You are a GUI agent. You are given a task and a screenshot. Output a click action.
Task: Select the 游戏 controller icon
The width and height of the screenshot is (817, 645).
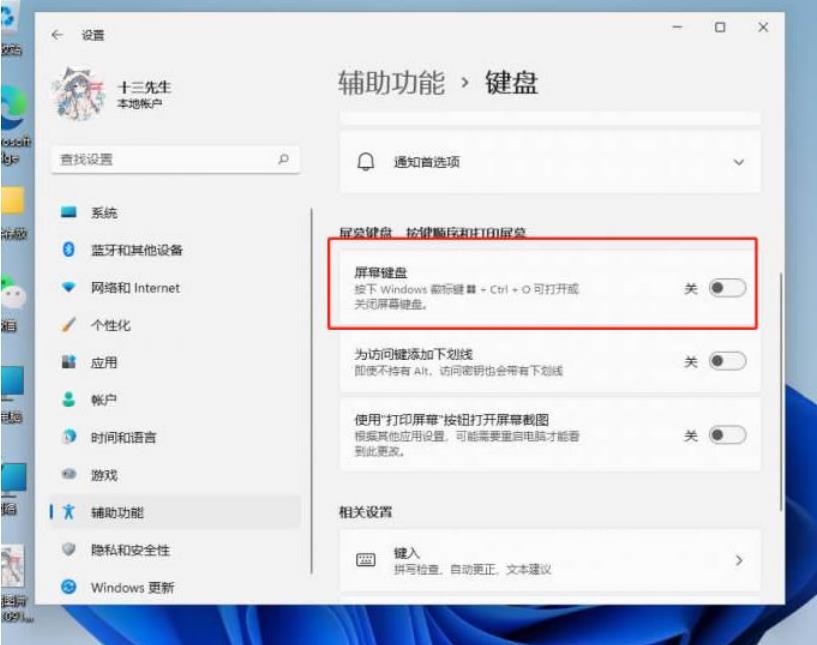(68, 474)
